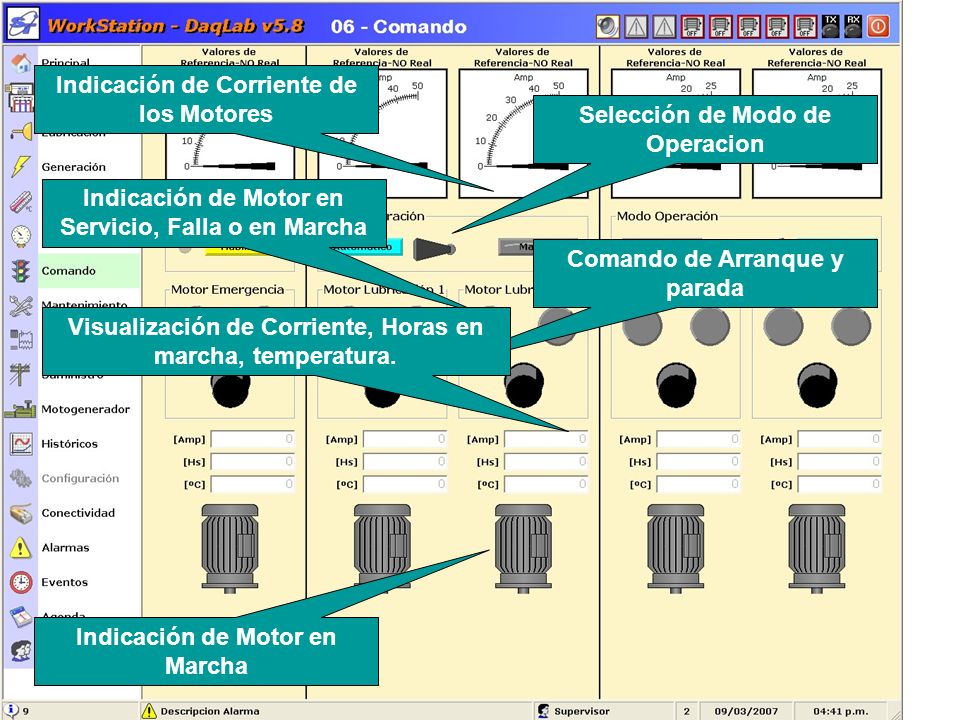Open Generación via the lightning bolt icon
This screenshot has width=960, height=720.
pos(21,166)
